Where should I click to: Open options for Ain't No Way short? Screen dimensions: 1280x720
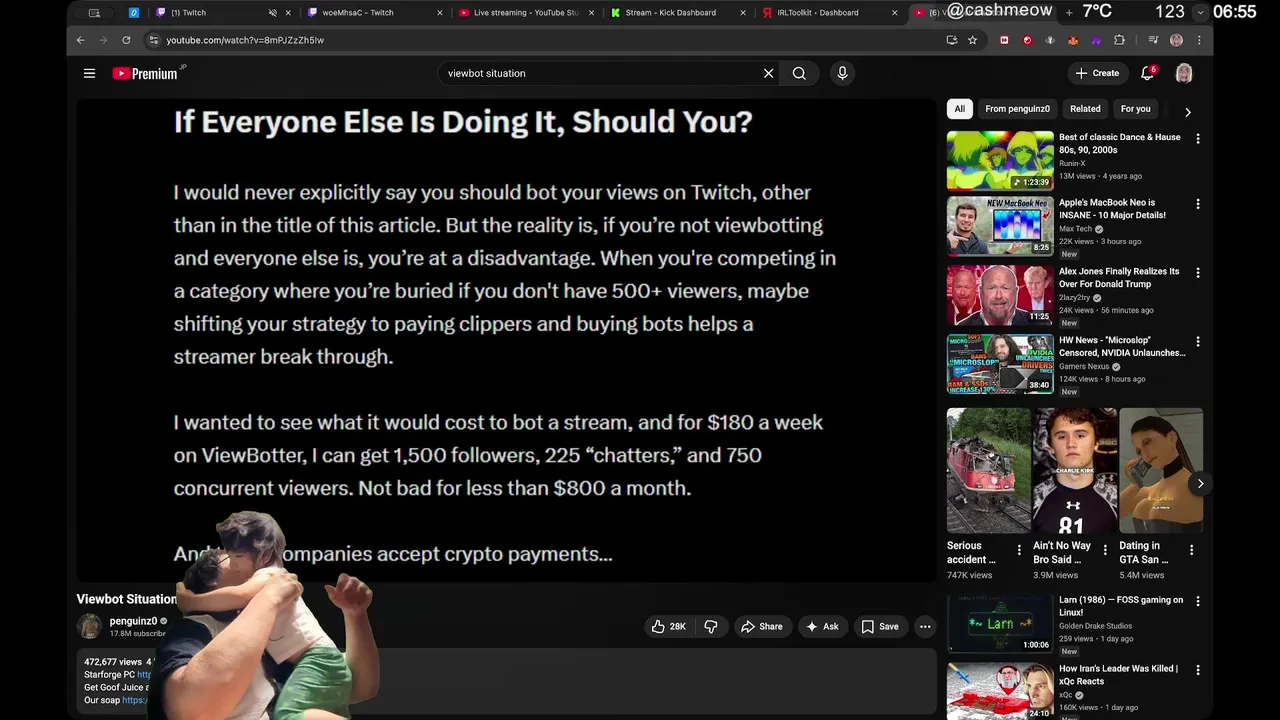point(1105,550)
